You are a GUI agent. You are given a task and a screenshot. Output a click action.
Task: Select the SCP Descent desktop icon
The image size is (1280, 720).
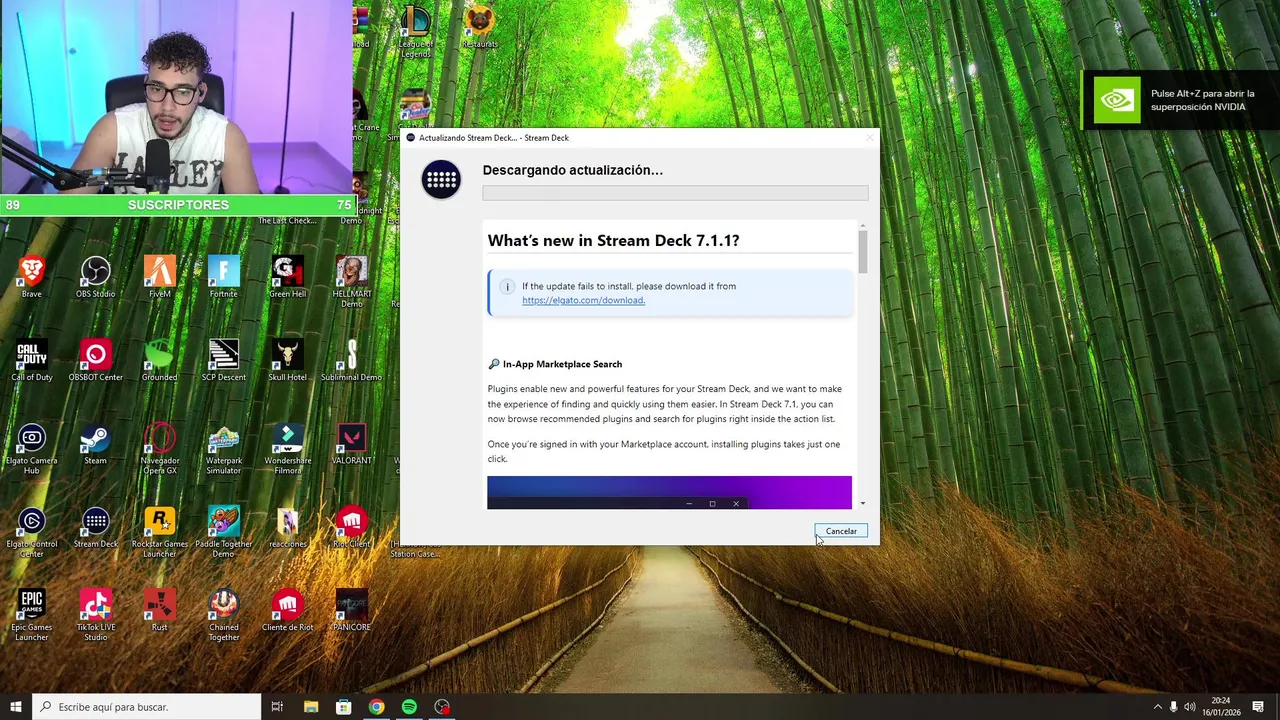click(224, 360)
